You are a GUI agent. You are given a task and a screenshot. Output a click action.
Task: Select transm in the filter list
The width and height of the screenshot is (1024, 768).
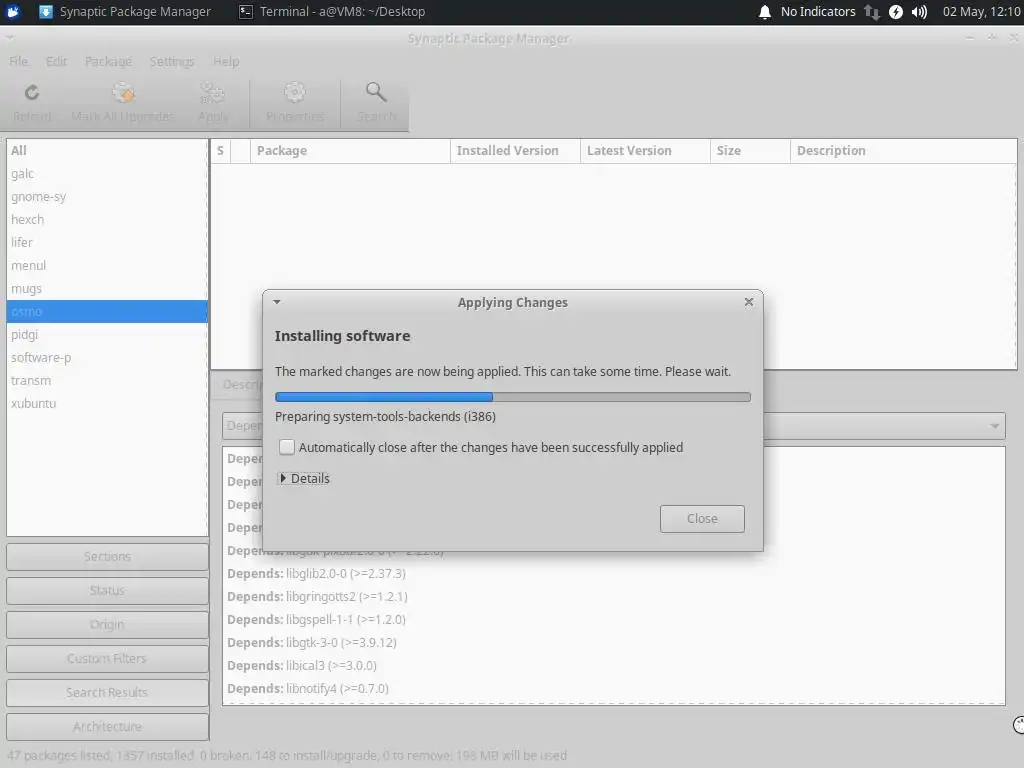pyautogui.click(x=107, y=380)
